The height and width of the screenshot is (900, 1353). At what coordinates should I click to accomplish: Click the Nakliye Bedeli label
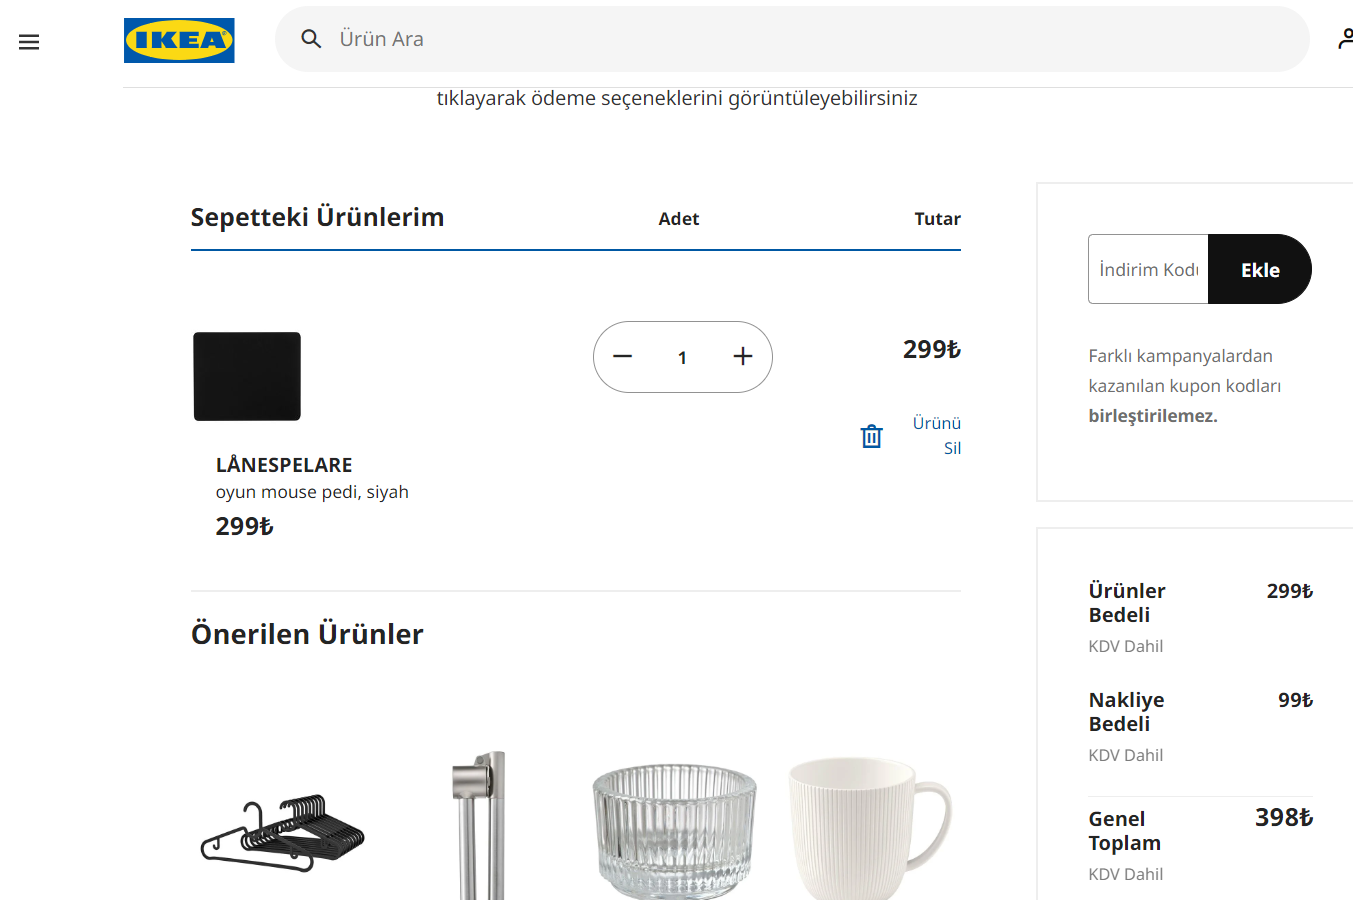pyautogui.click(x=1127, y=712)
